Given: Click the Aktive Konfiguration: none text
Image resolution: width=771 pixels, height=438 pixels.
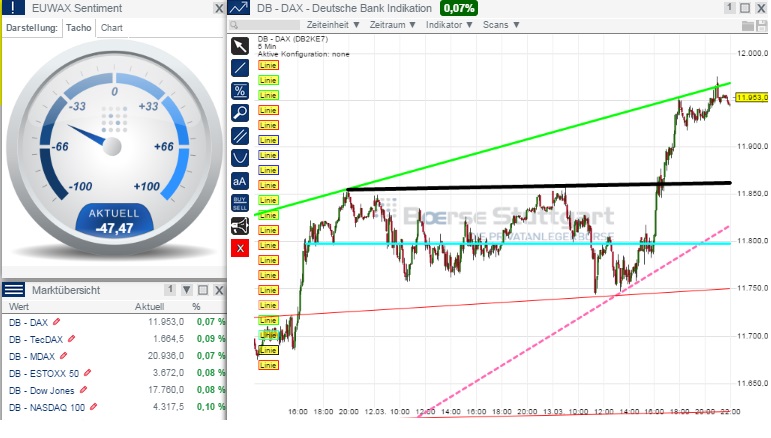Looking at the screenshot, I should click(303, 54).
